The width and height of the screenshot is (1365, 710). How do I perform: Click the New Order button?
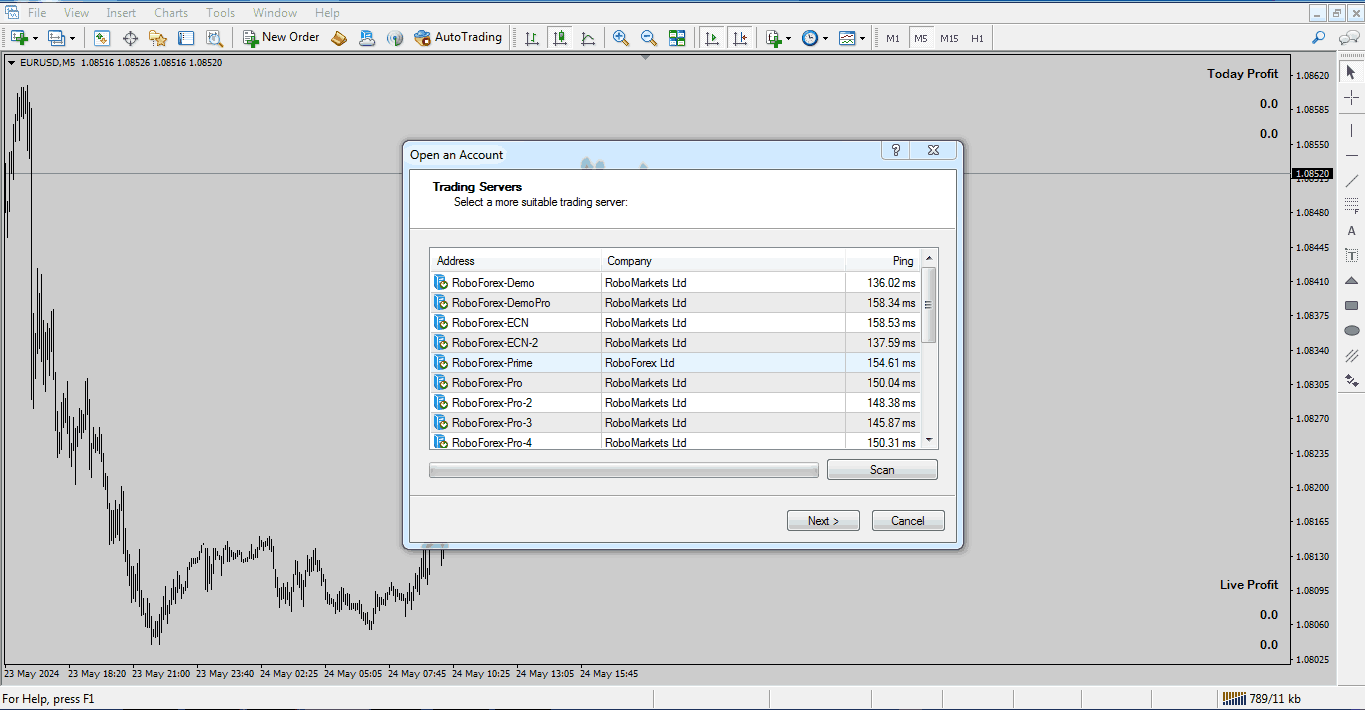[x=281, y=38]
